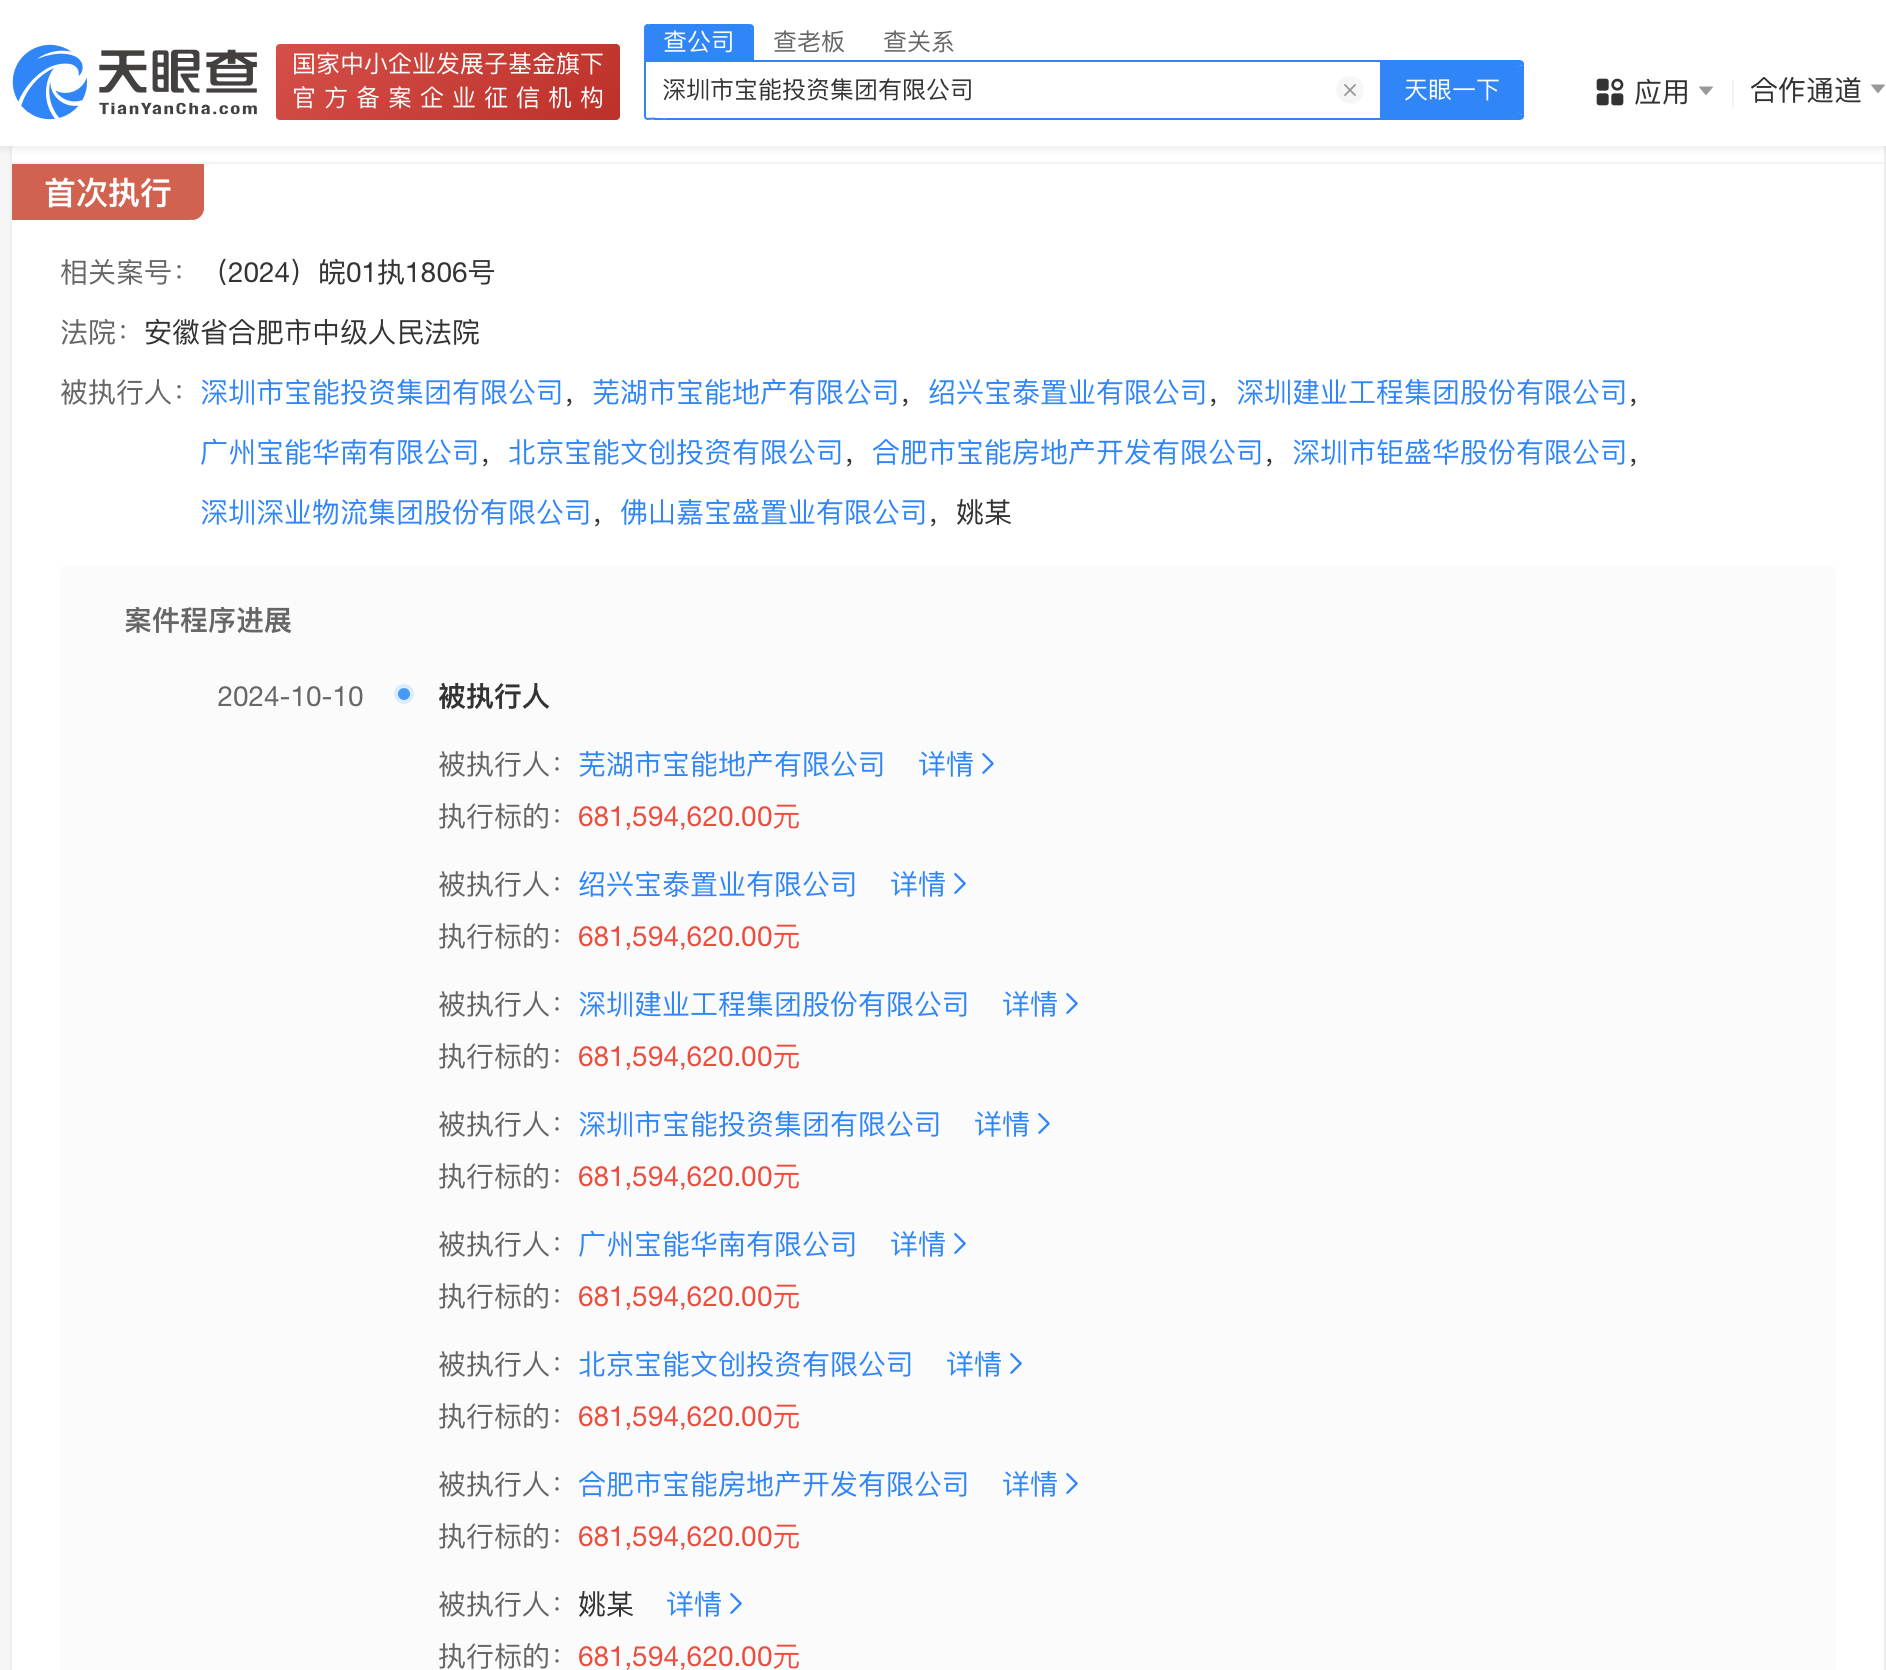
Task: Open 详情 for 北京宝能文创投资有限公司
Action: click(x=984, y=1365)
